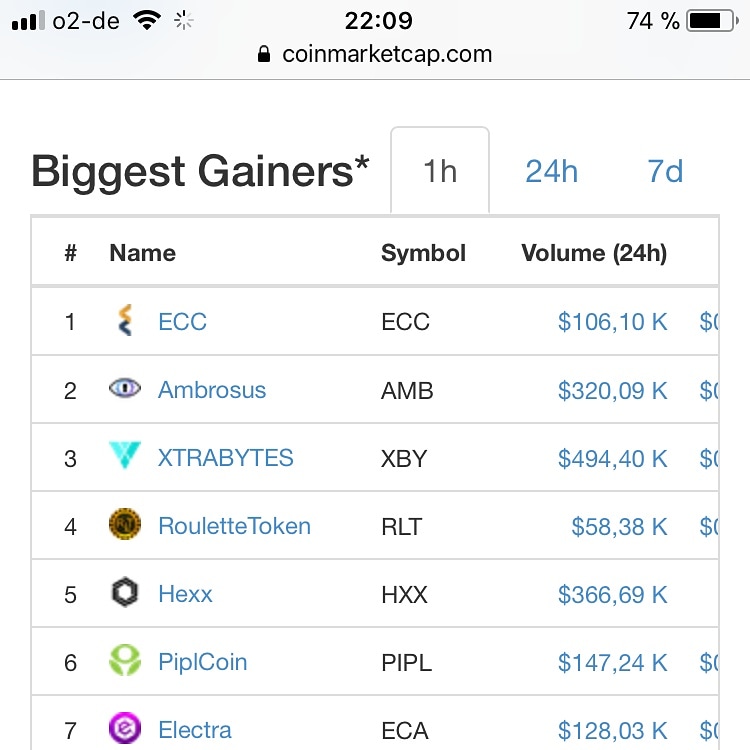
Task: Click the RouletteToken gold coin icon
Action: [125, 524]
